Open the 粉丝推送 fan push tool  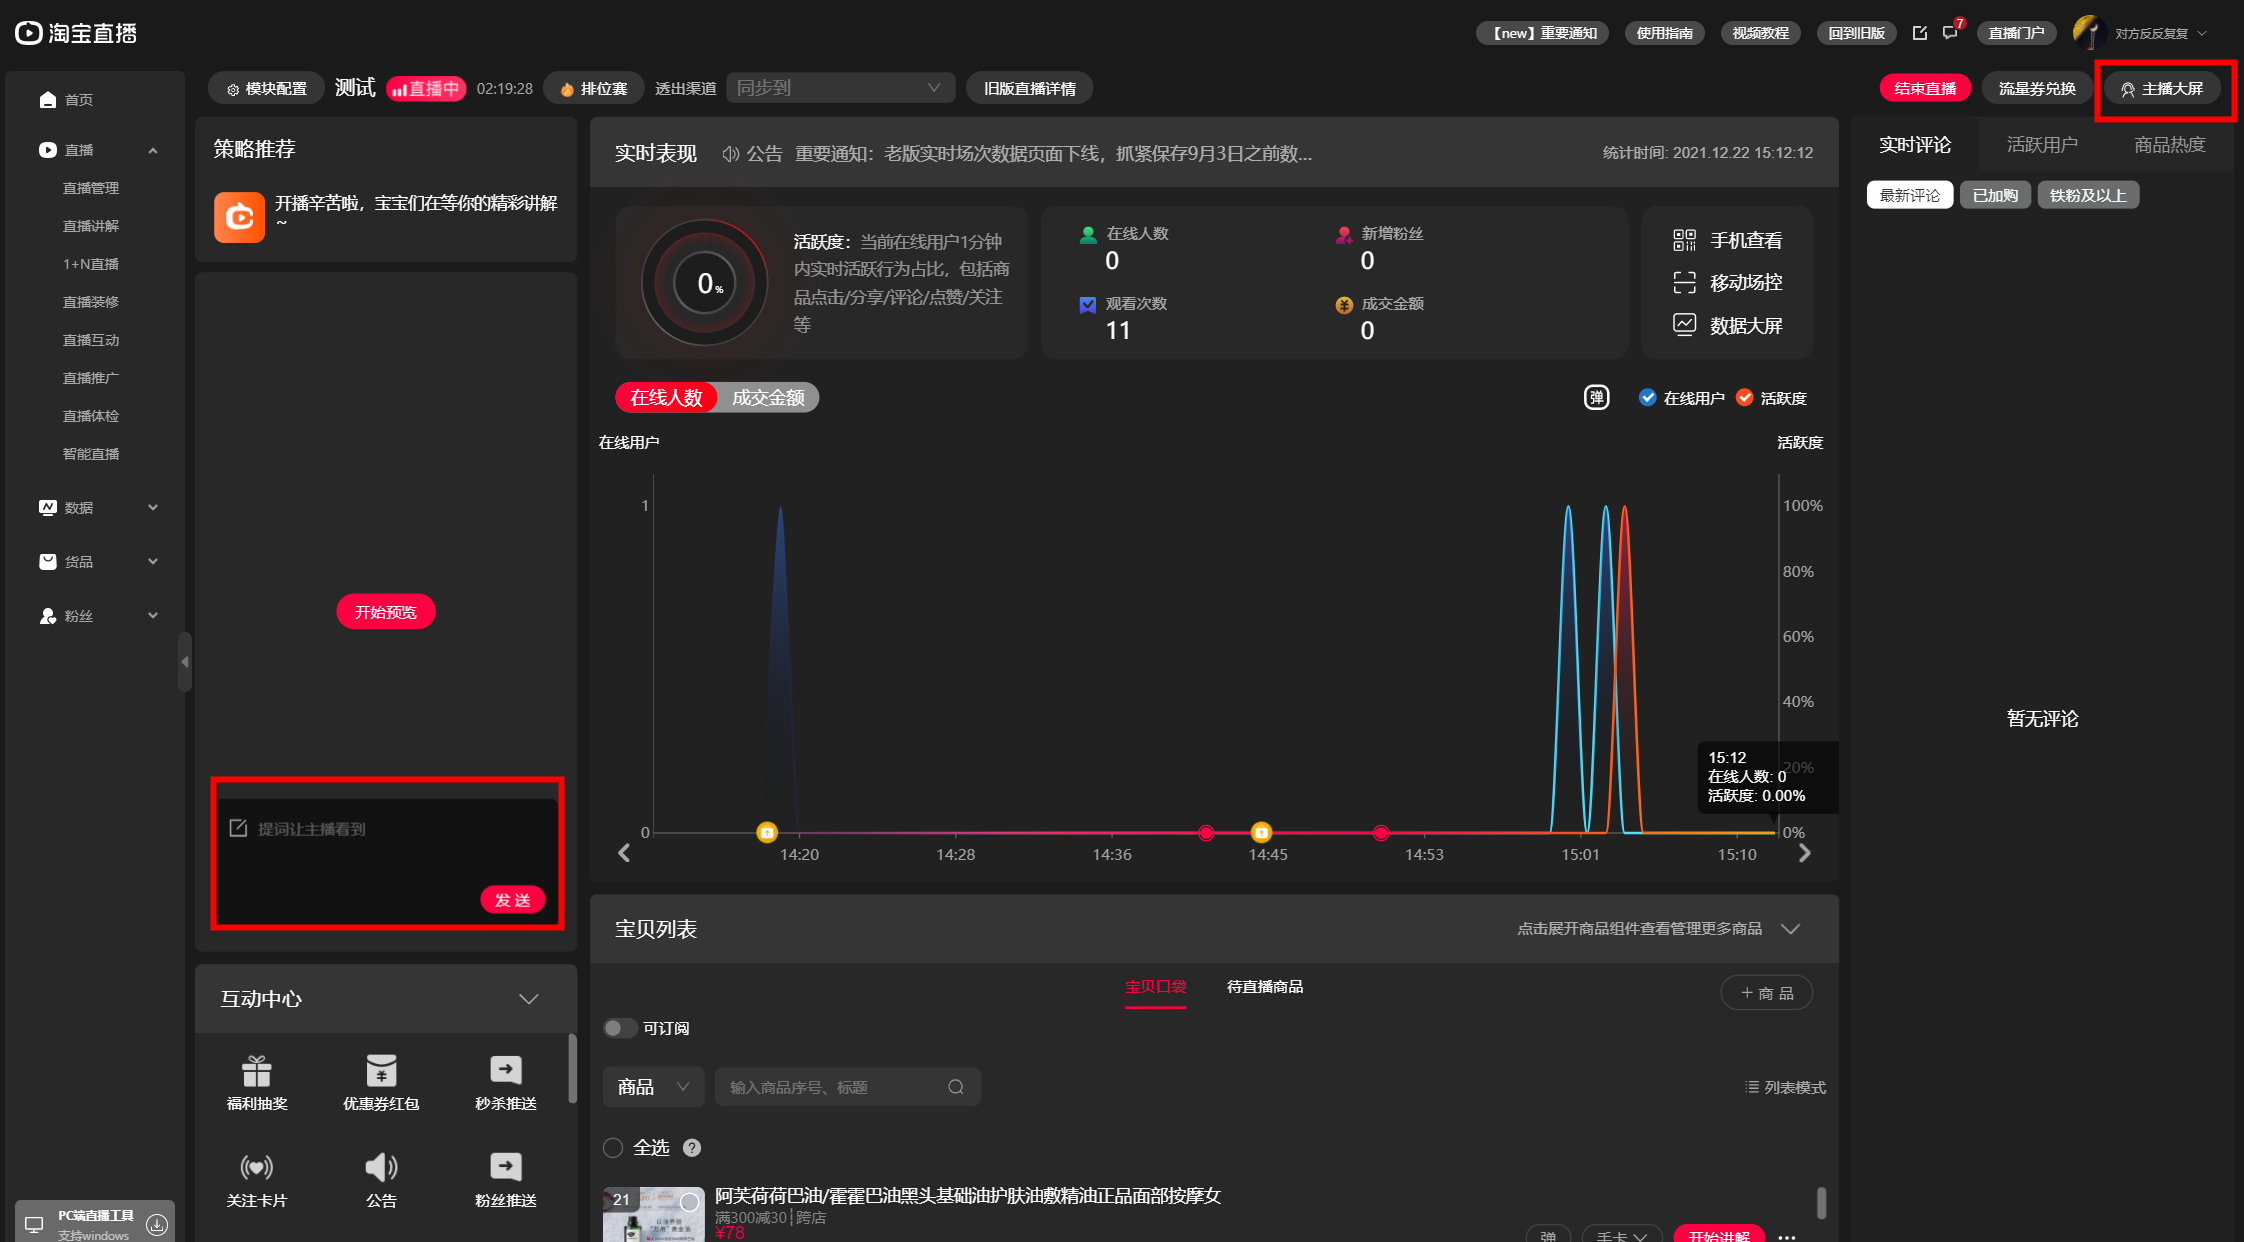[506, 1179]
